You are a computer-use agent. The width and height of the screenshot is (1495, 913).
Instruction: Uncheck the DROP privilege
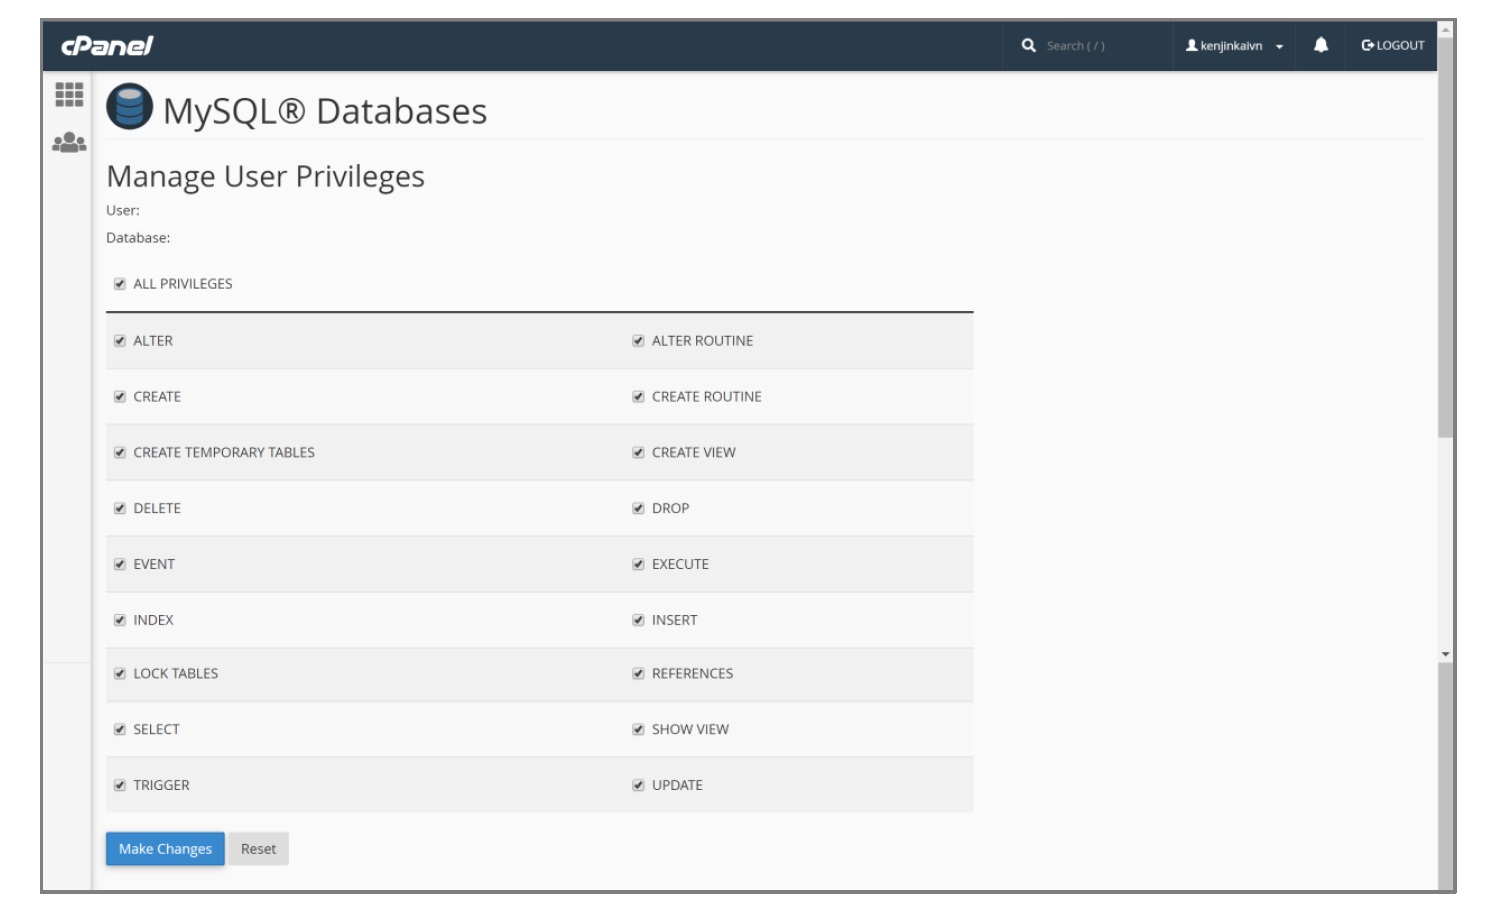(638, 509)
